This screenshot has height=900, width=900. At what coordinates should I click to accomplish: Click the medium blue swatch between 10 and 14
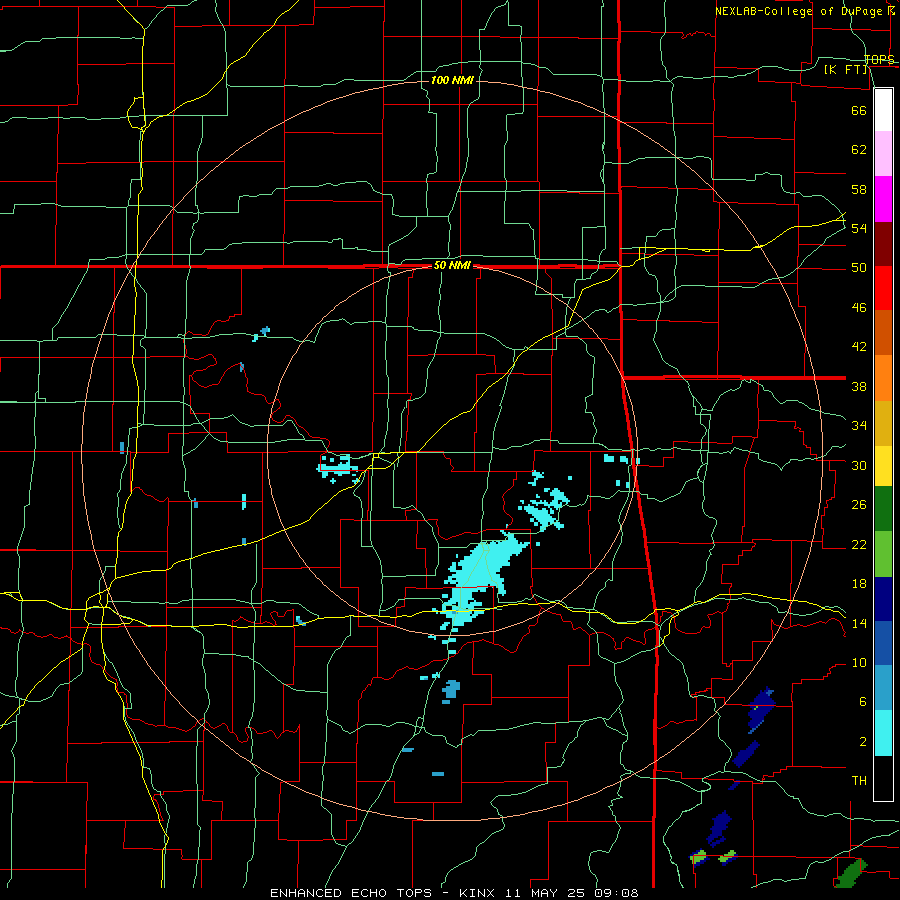pos(883,643)
